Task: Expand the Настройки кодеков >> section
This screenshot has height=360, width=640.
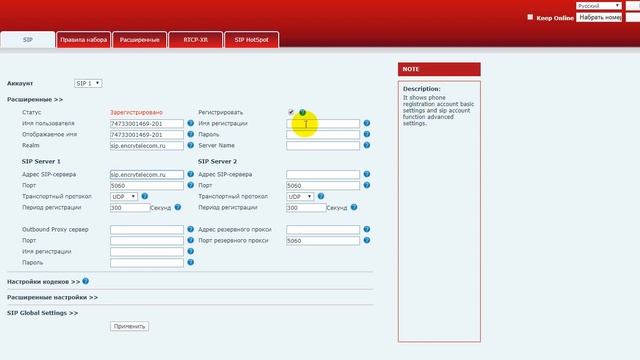Action: [43, 282]
